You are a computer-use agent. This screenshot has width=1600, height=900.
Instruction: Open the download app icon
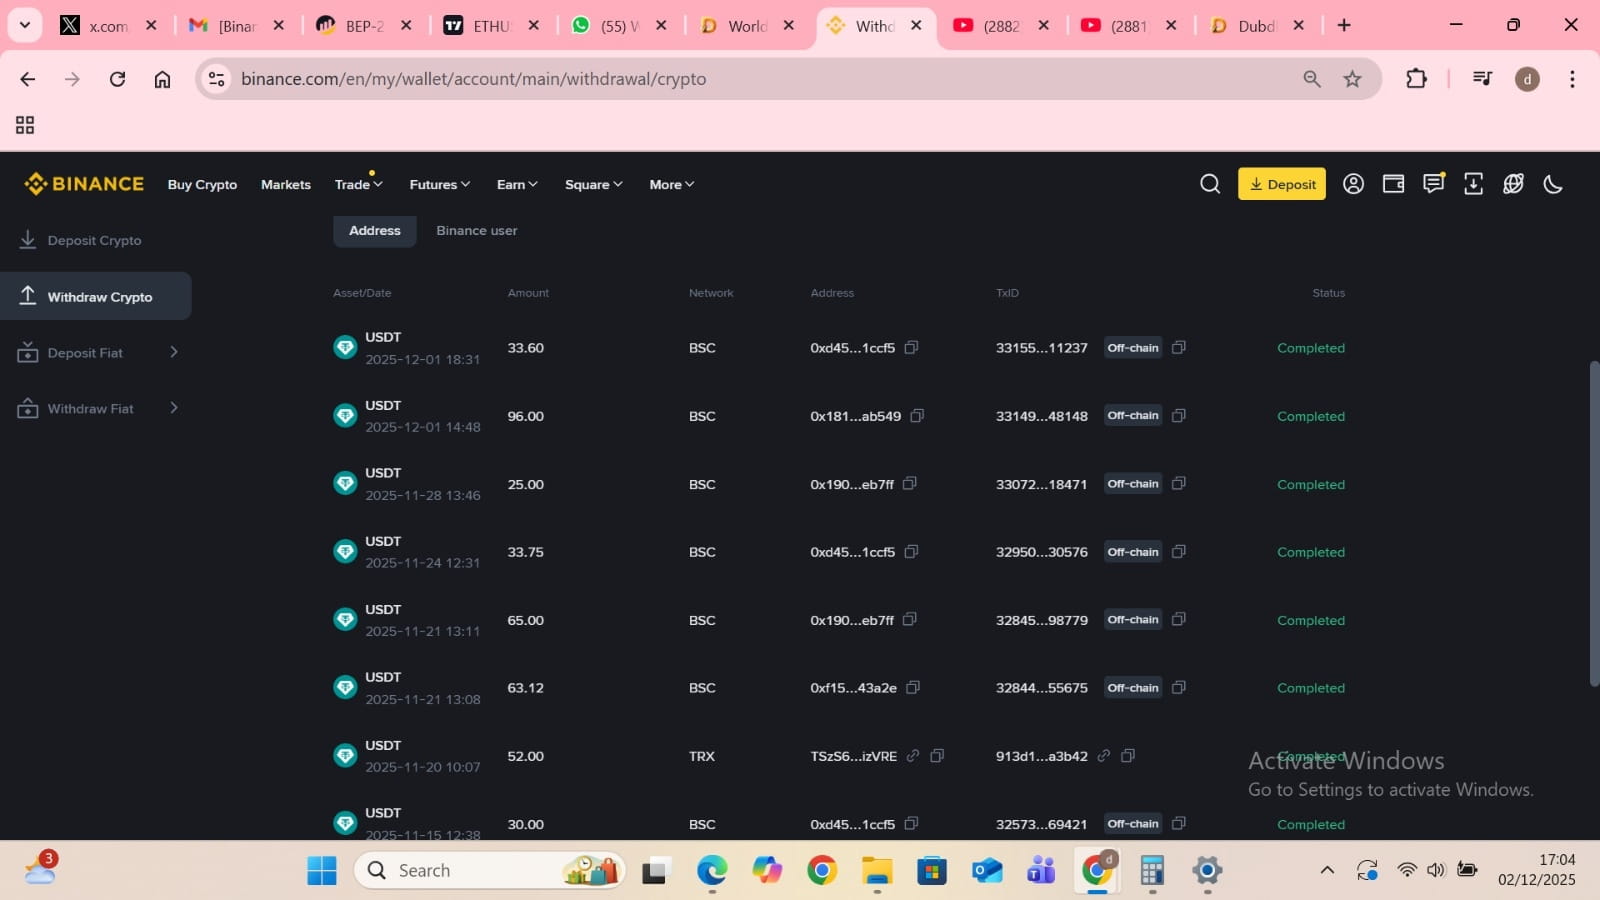[x=1473, y=184]
